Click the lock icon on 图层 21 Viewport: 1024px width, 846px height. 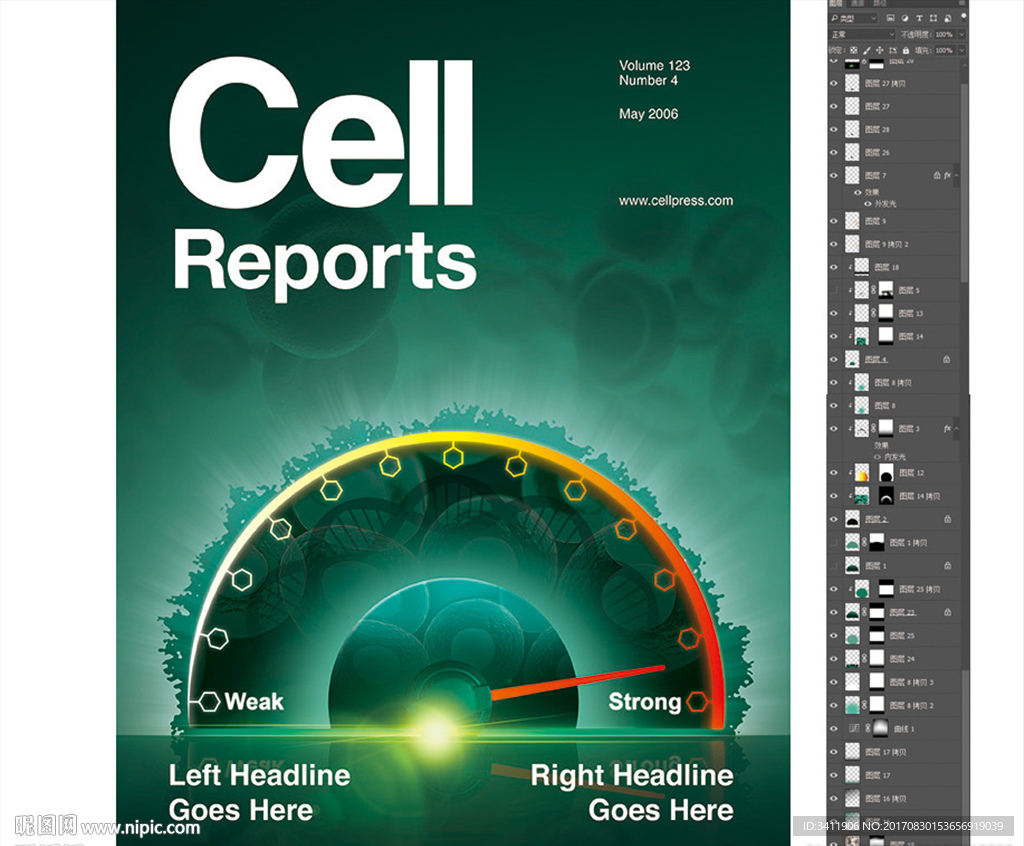[x=947, y=612]
